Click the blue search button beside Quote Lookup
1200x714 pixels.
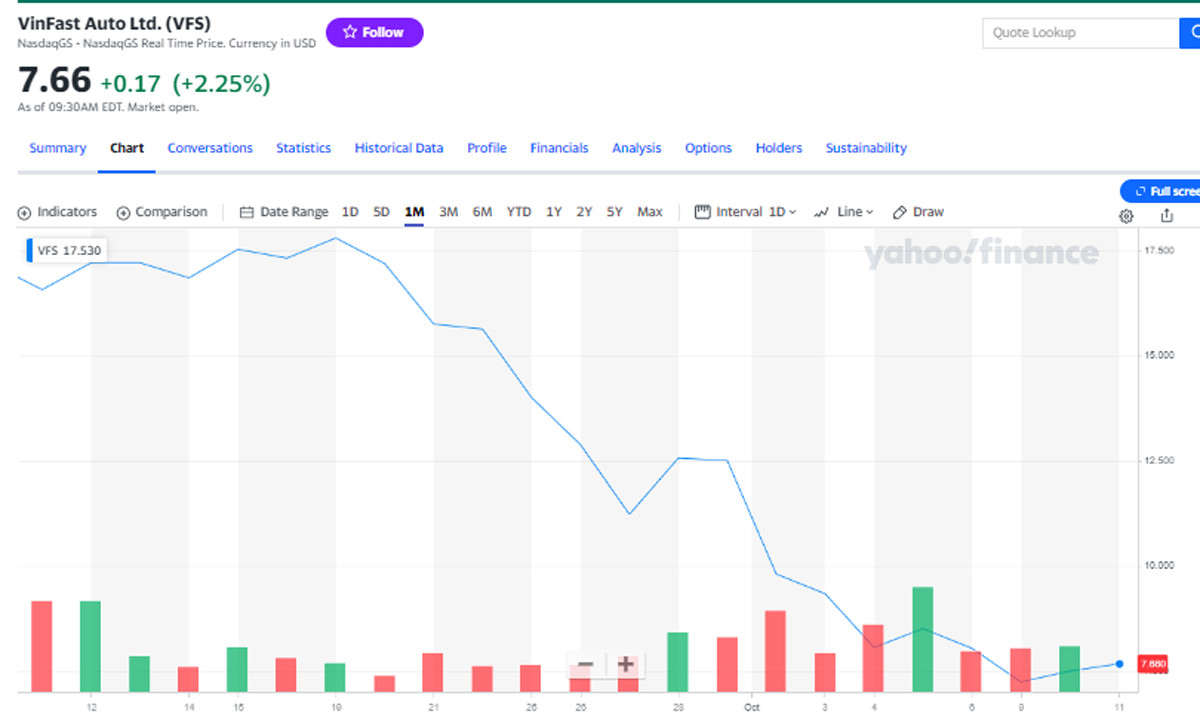point(1190,33)
